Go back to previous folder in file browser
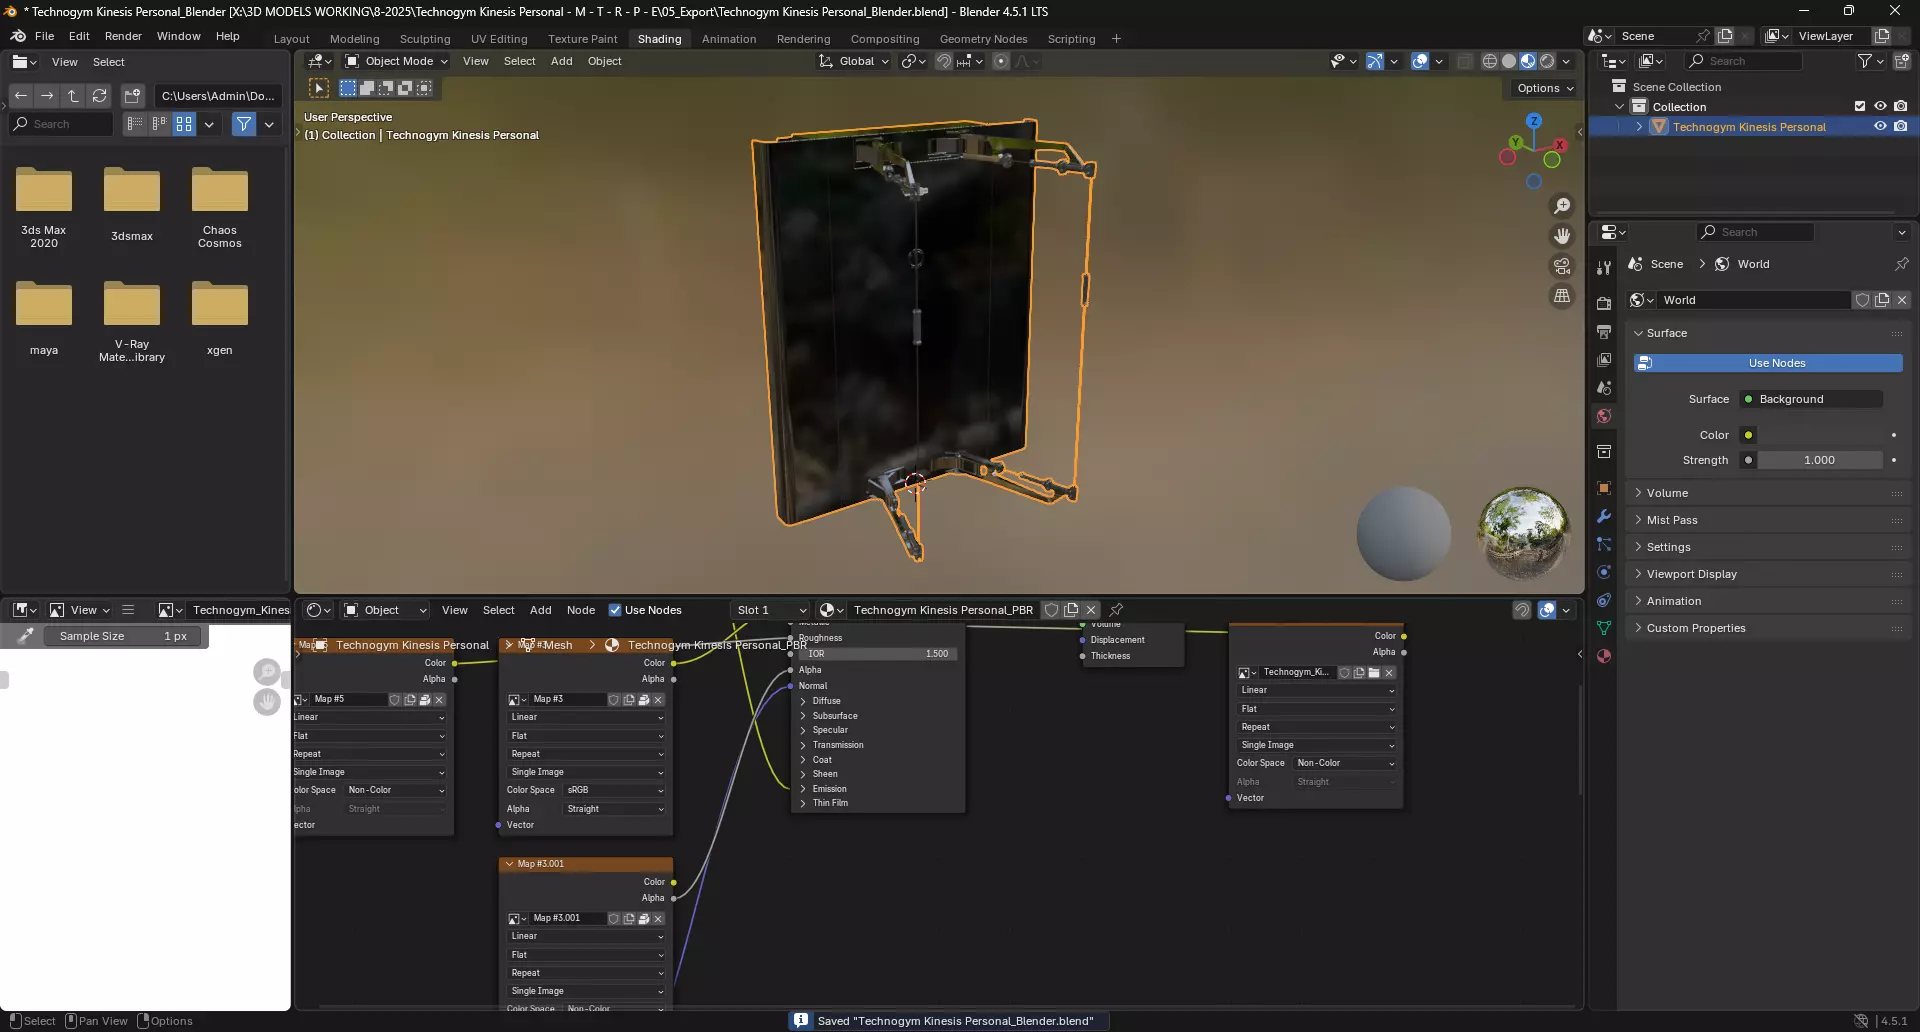 [x=21, y=96]
